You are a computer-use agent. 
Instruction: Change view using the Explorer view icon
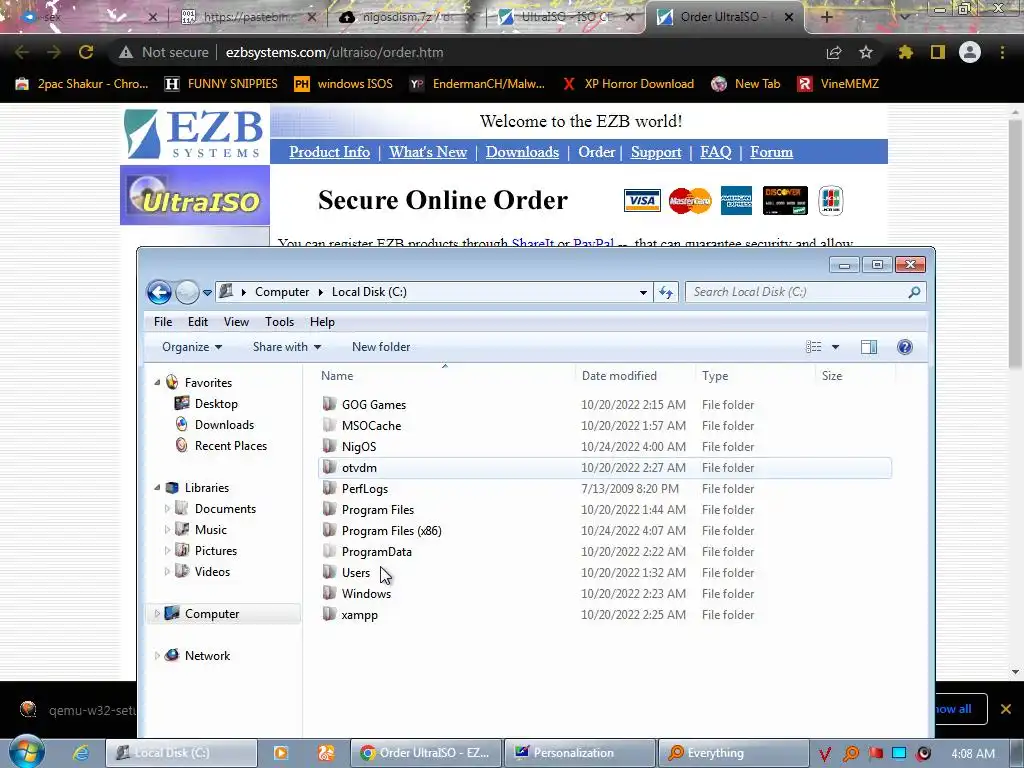pyautogui.click(x=813, y=347)
